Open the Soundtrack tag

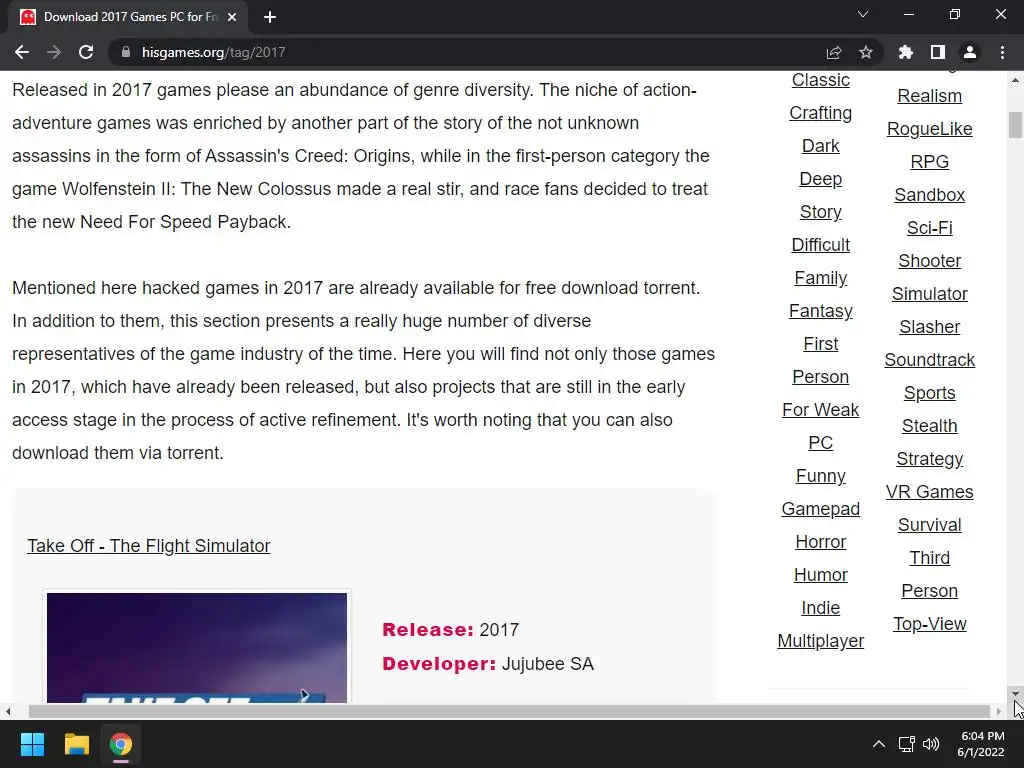pyautogui.click(x=930, y=360)
